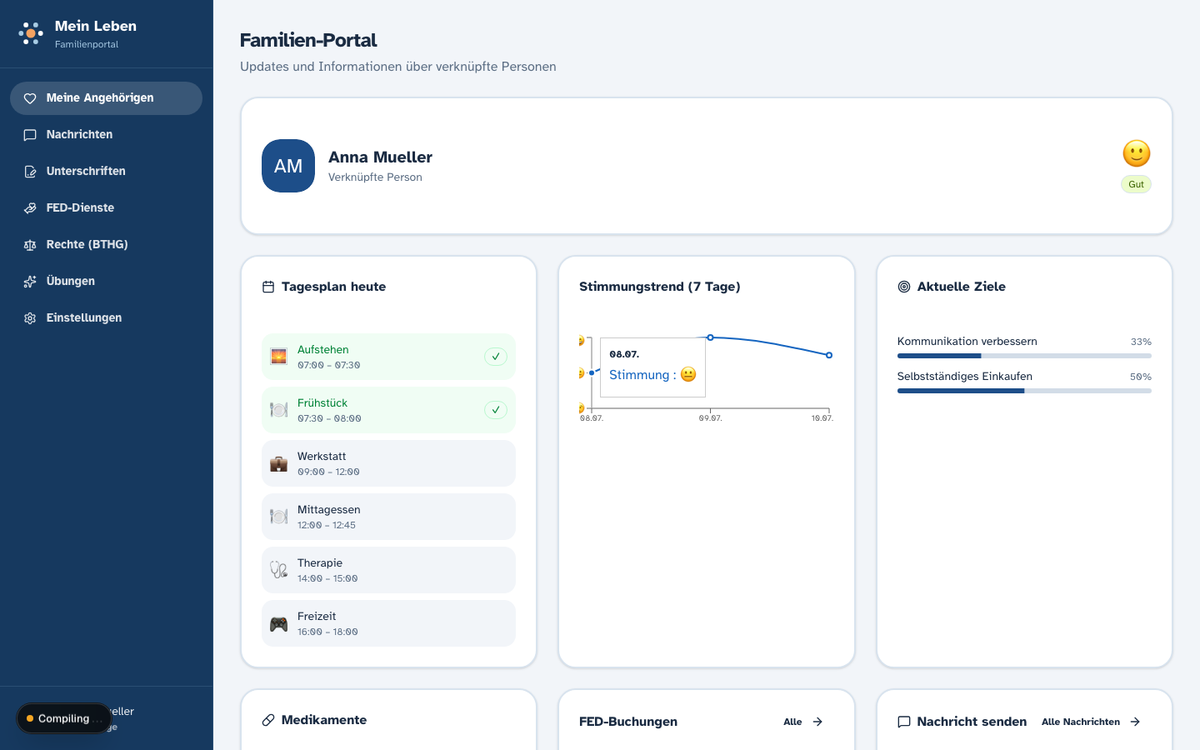Click the Selbstständiges Einkaufen progress bar
1200x750 pixels.
(x=1024, y=390)
